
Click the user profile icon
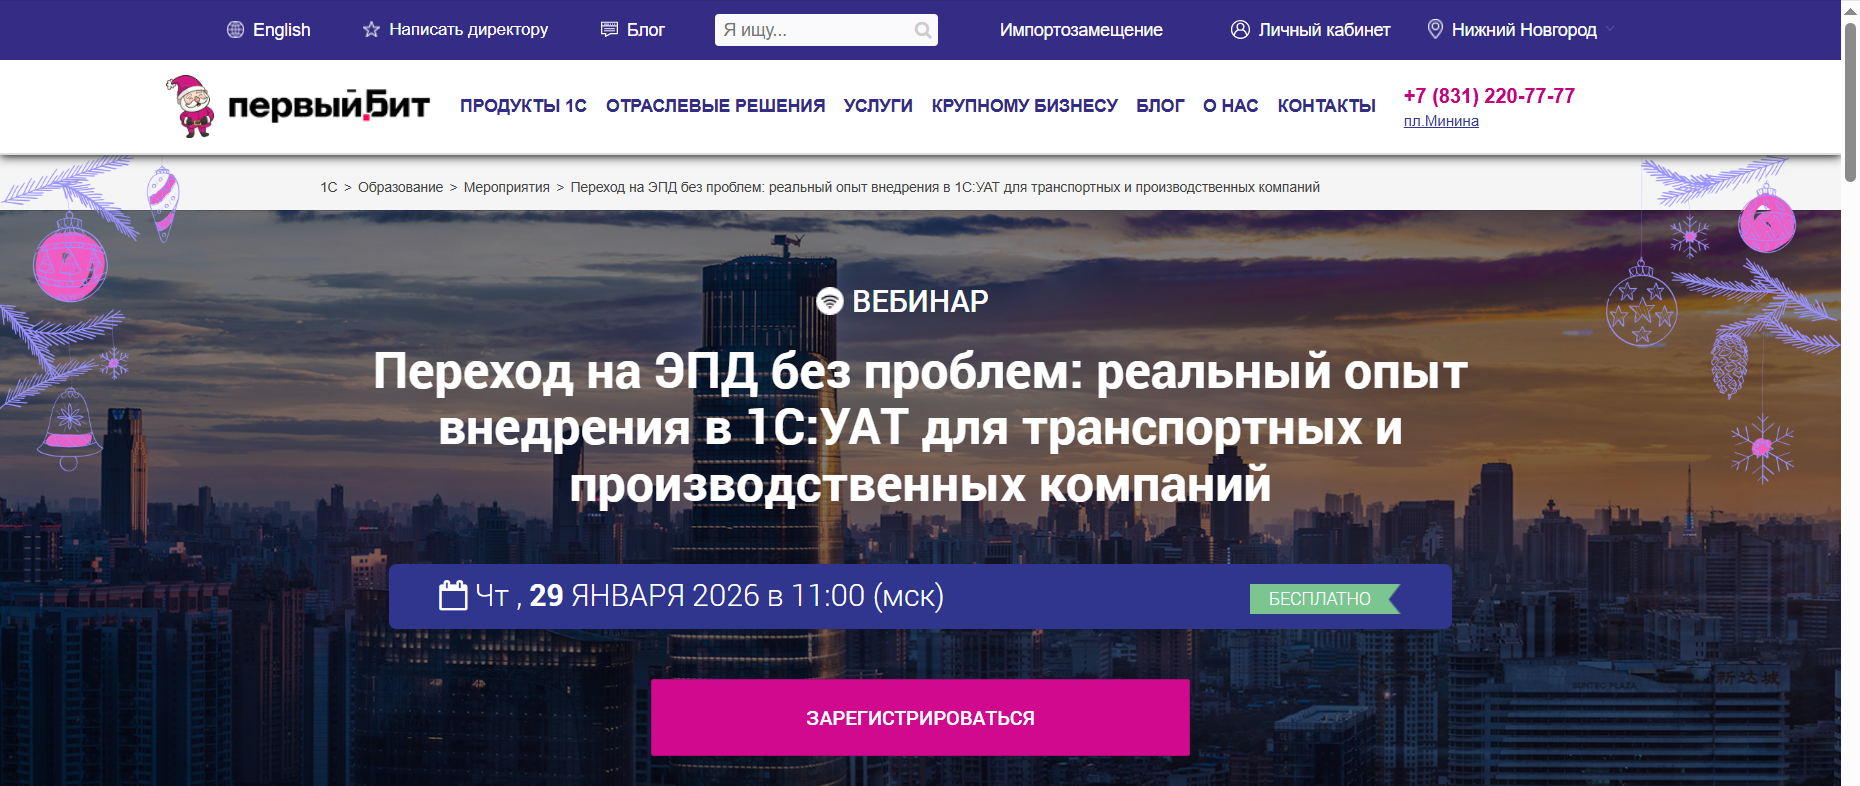point(1240,30)
